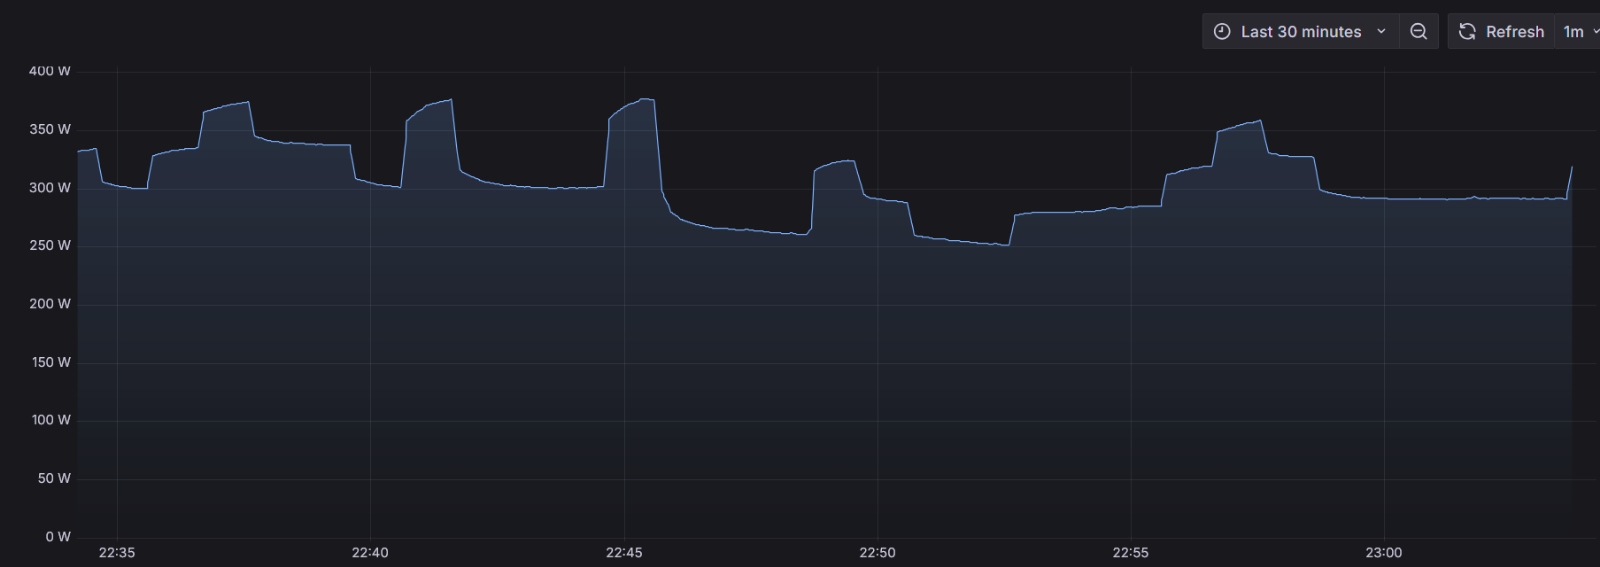Click the circular arrows refresh icon
The height and width of the screenshot is (567, 1600).
click(1467, 32)
